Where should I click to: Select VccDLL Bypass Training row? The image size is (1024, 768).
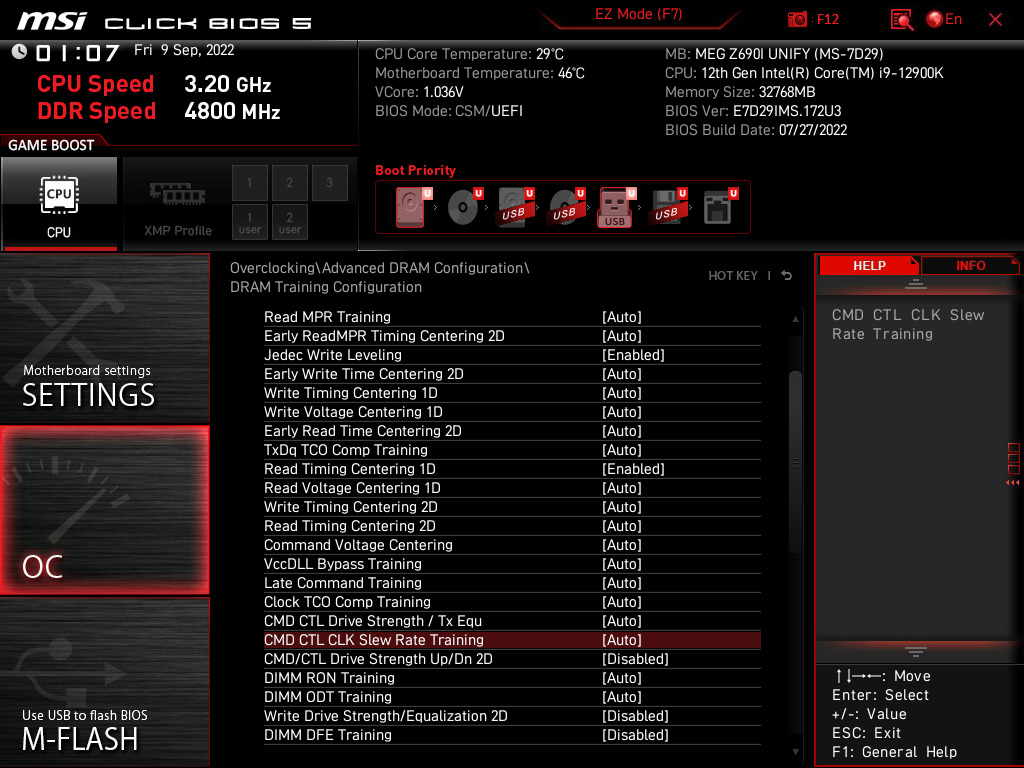pos(512,564)
